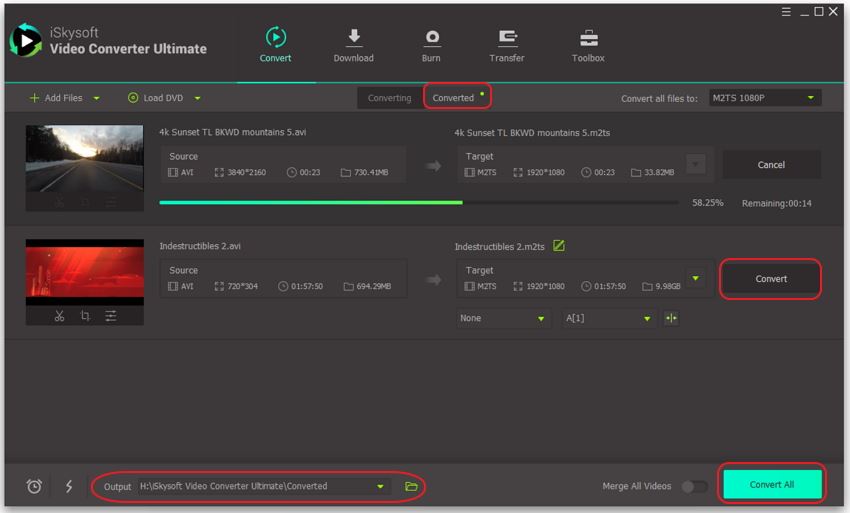Open target format dropdown for Indestructibles 2

696,279
